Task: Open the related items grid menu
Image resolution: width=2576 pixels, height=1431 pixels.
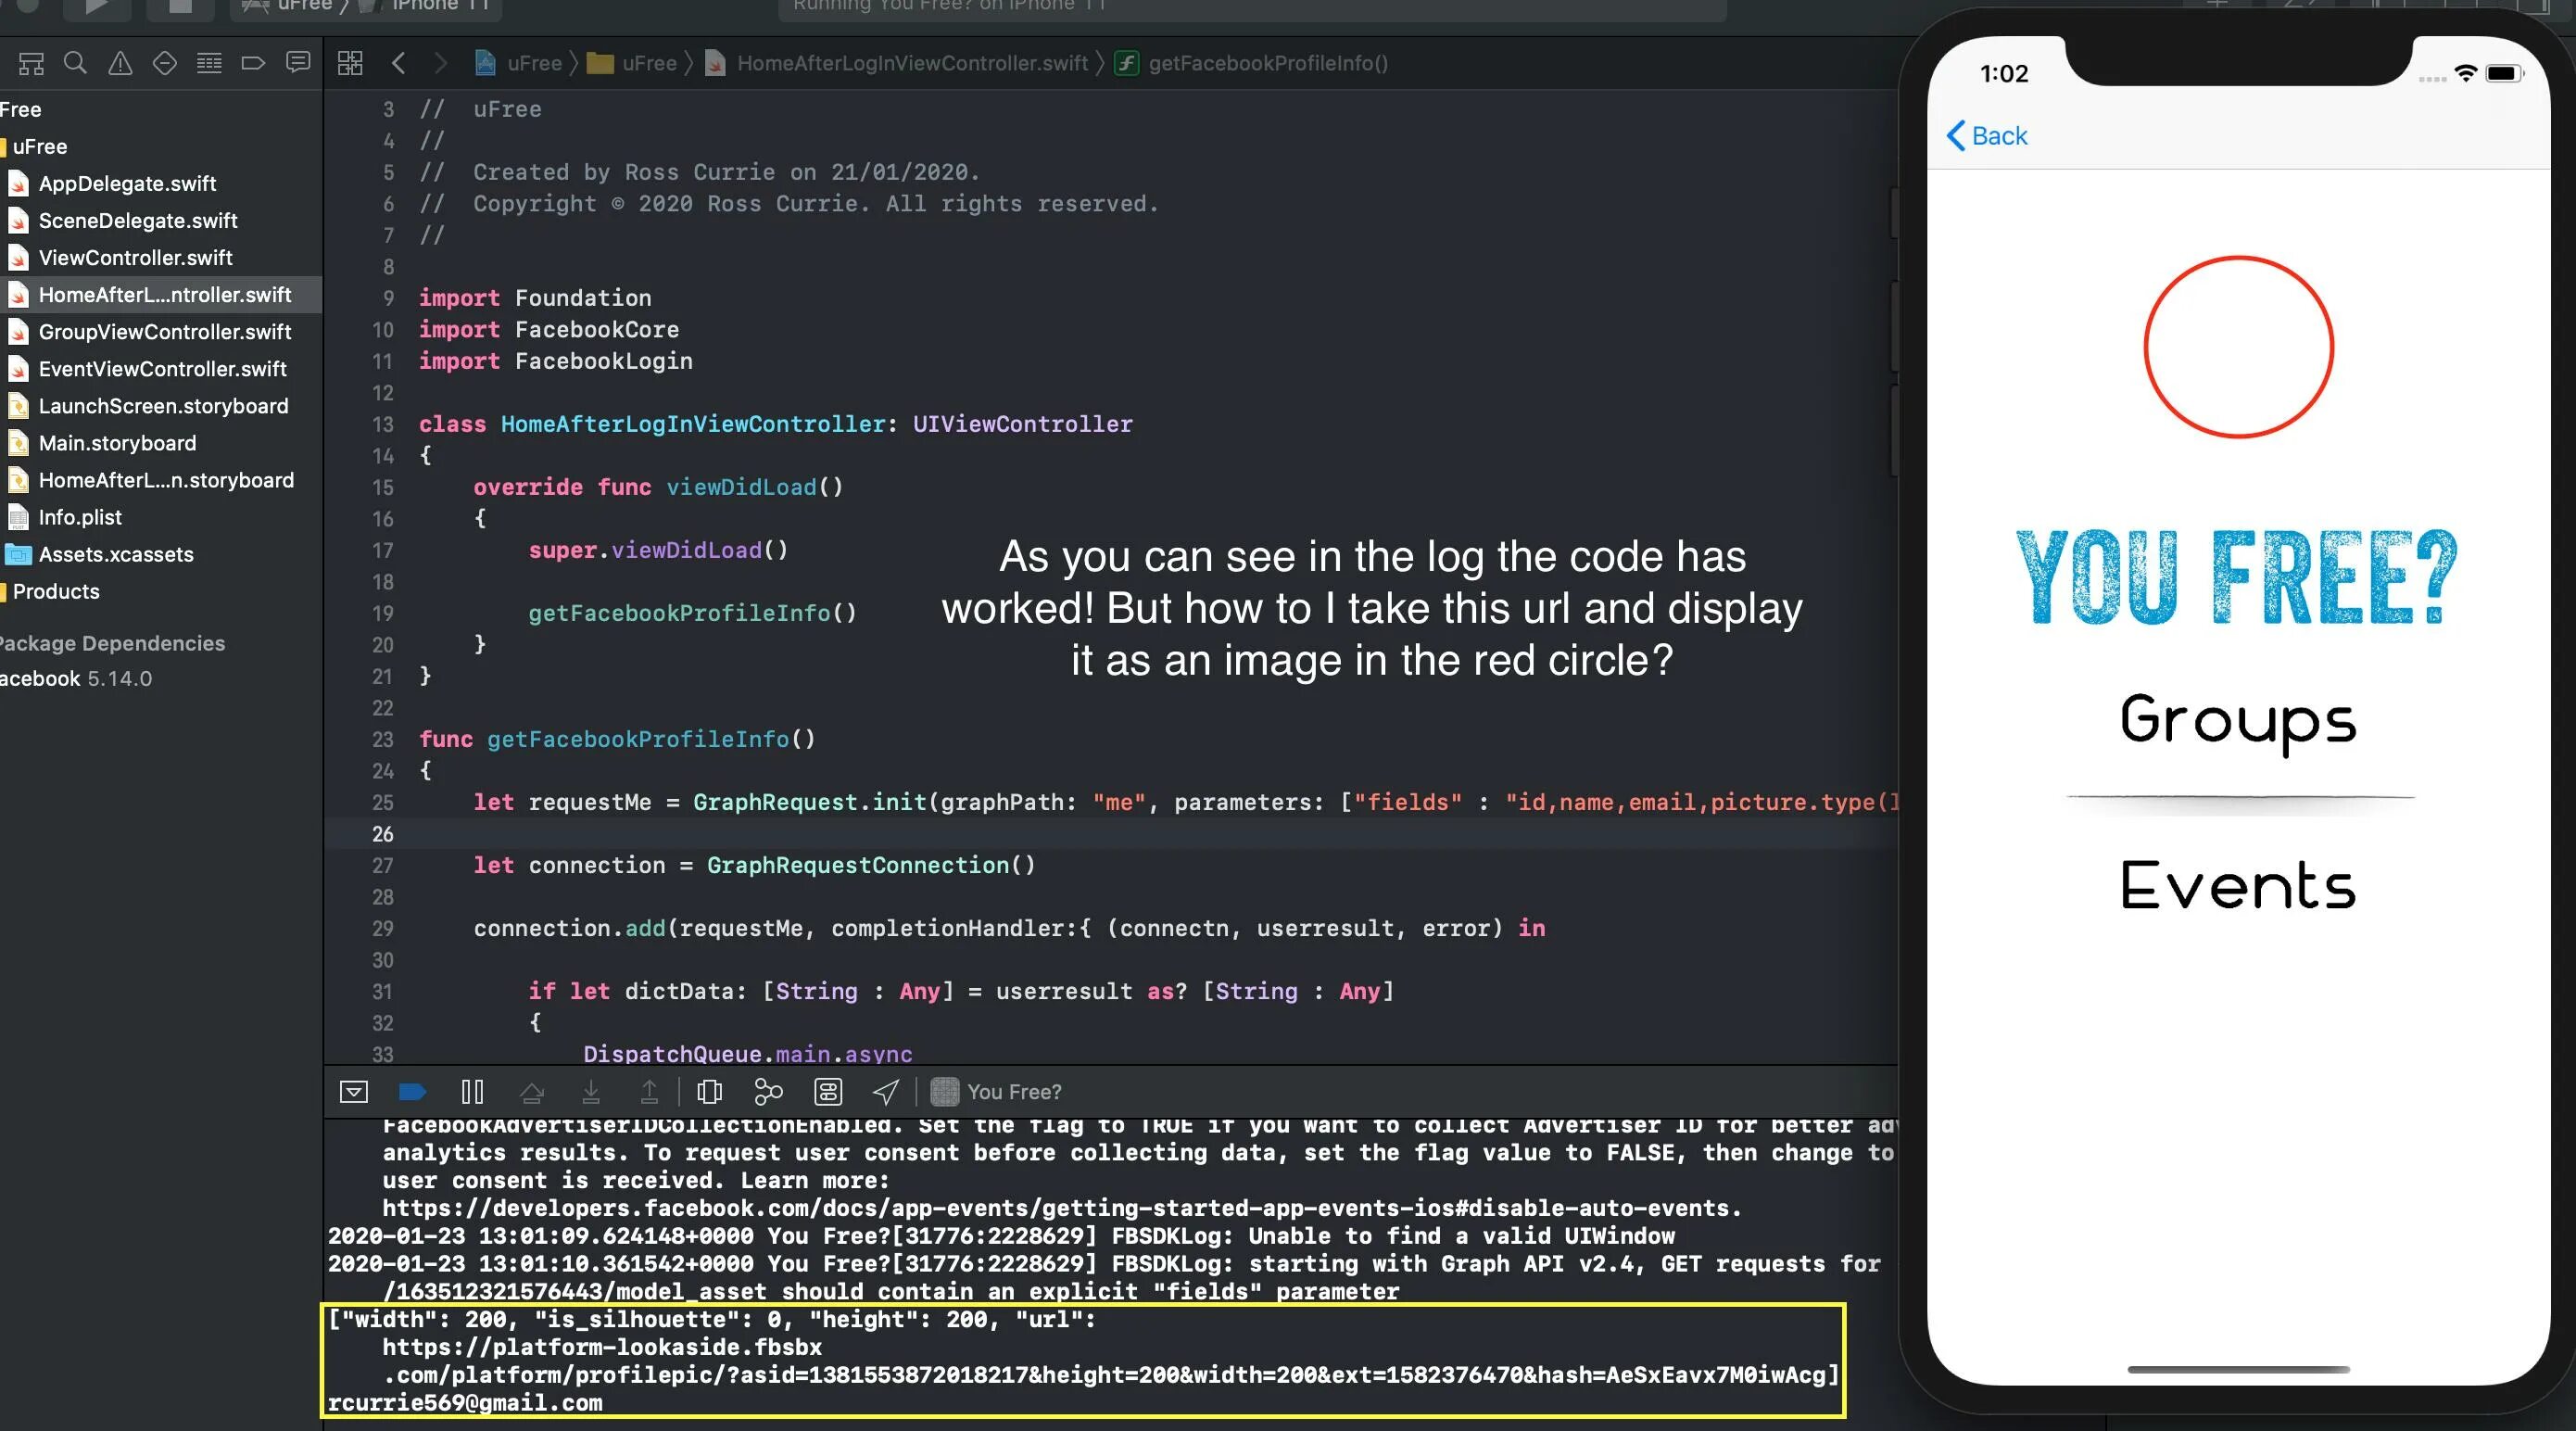Action: click(x=350, y=63)
